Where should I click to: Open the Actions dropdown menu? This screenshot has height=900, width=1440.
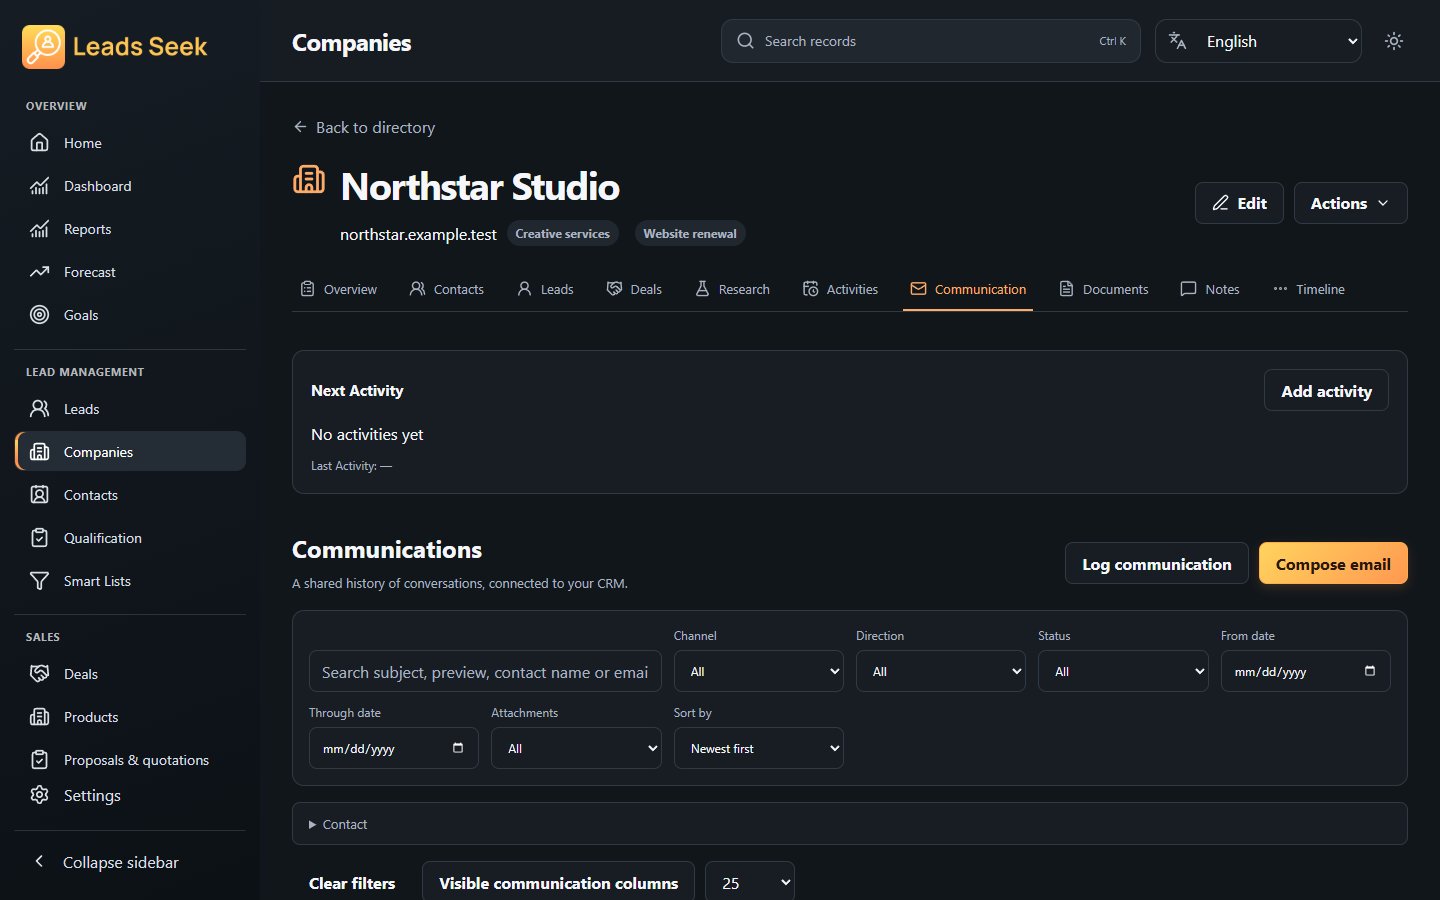point(1350,203)
